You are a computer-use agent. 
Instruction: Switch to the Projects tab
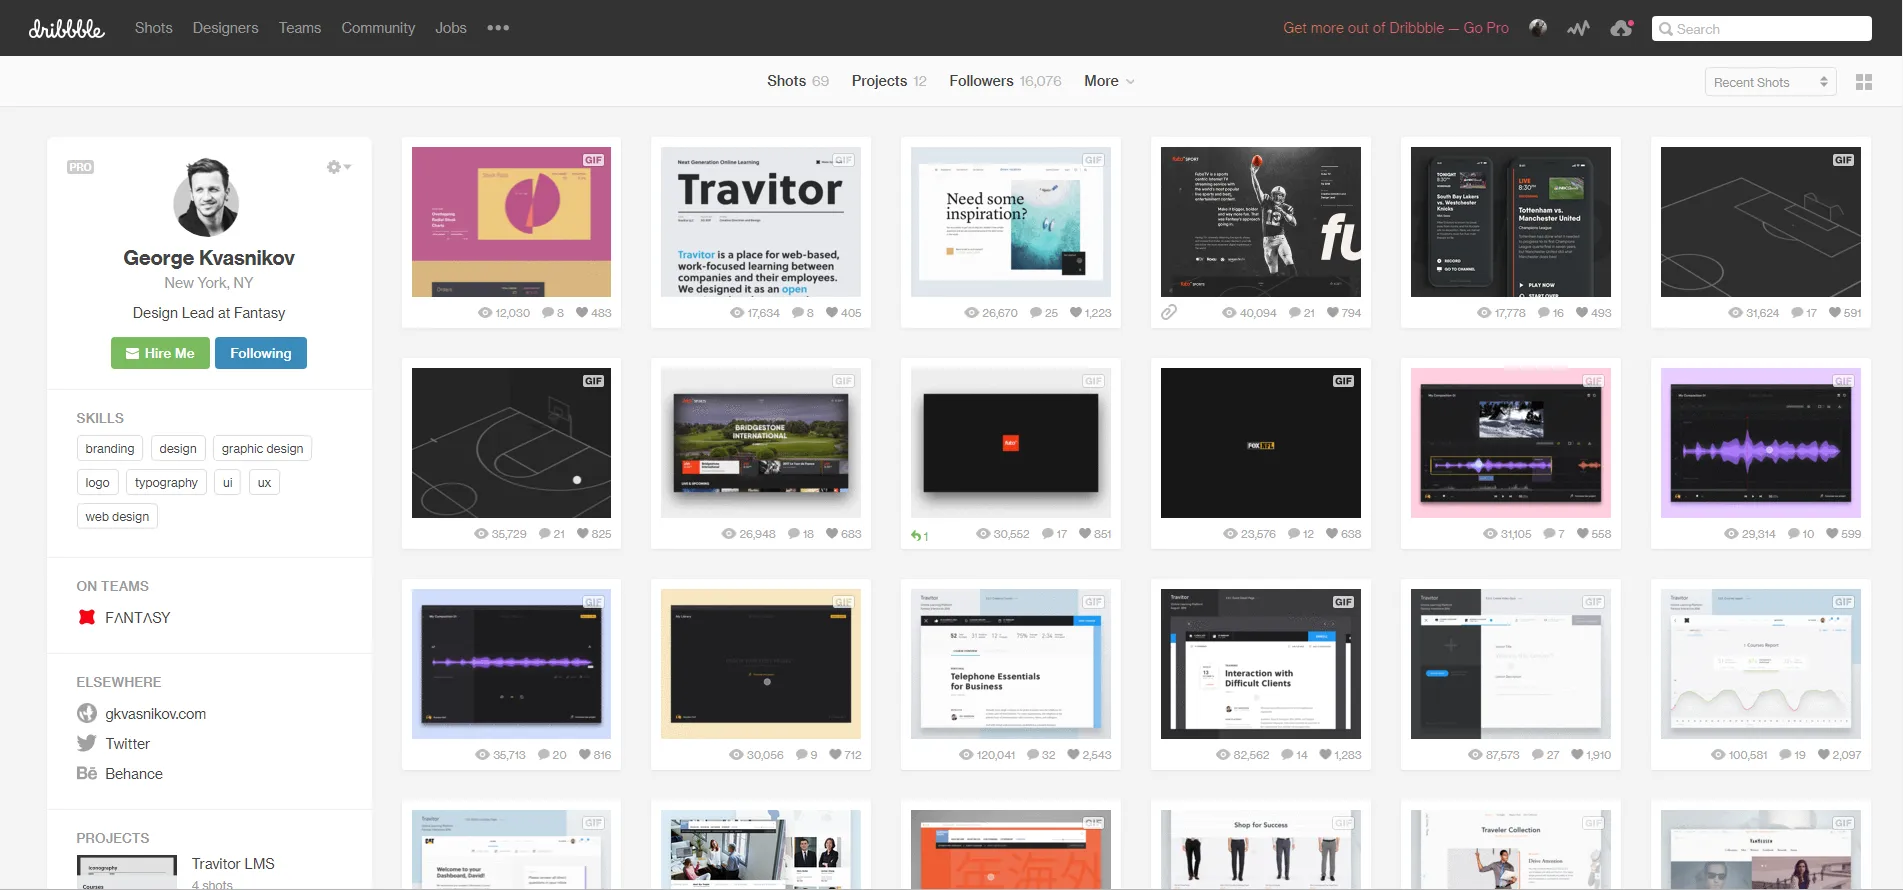coord(879,81)
